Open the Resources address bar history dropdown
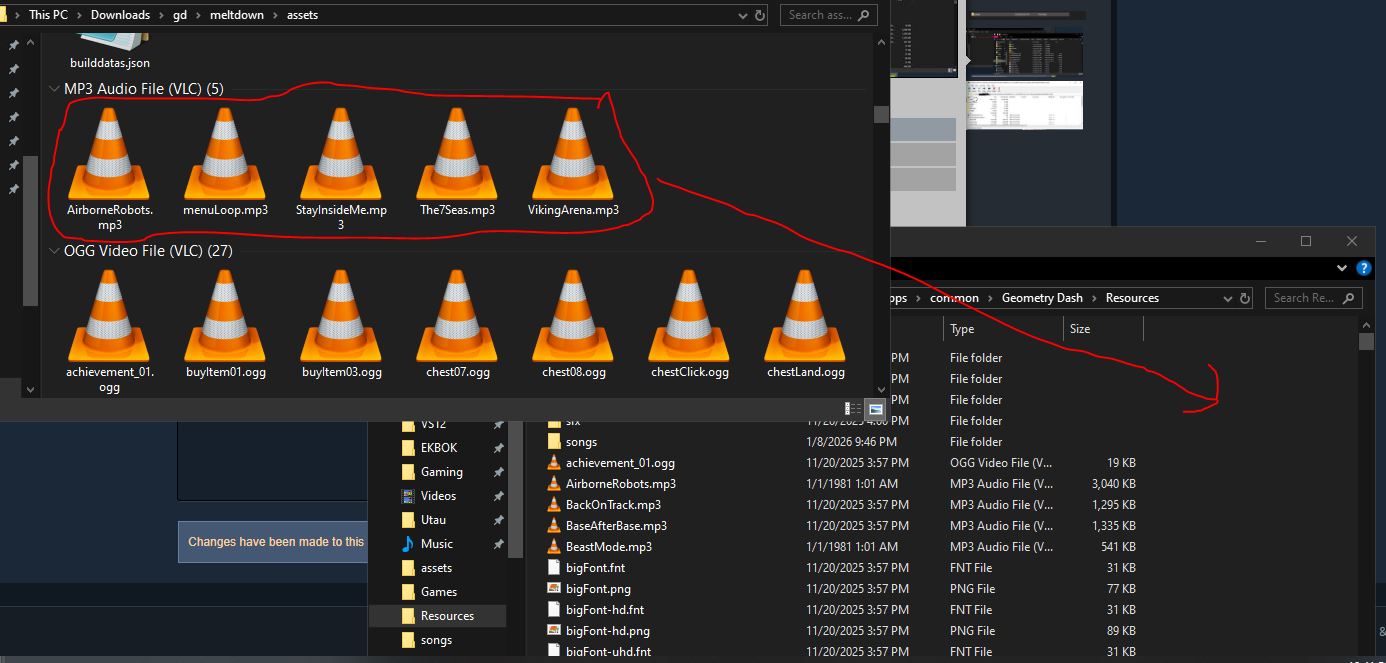 pyautogui.click(x=1227, y=298)
